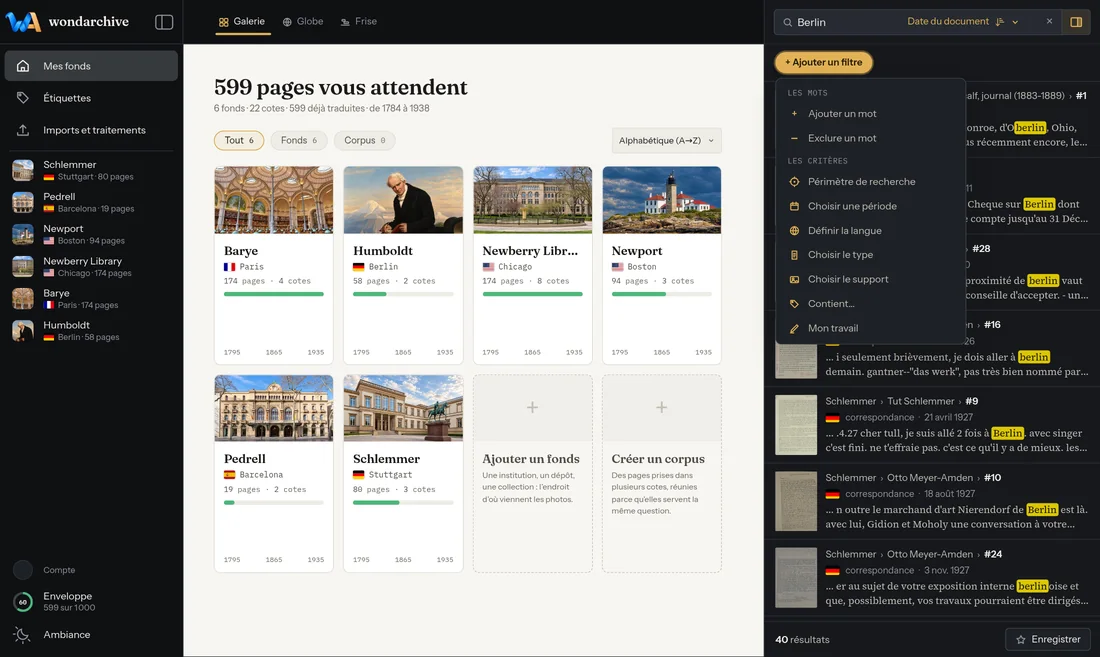Select the Contient… tag option
Image resolution: width=1100 pixels, height=657 pixels.
(871, 304)
